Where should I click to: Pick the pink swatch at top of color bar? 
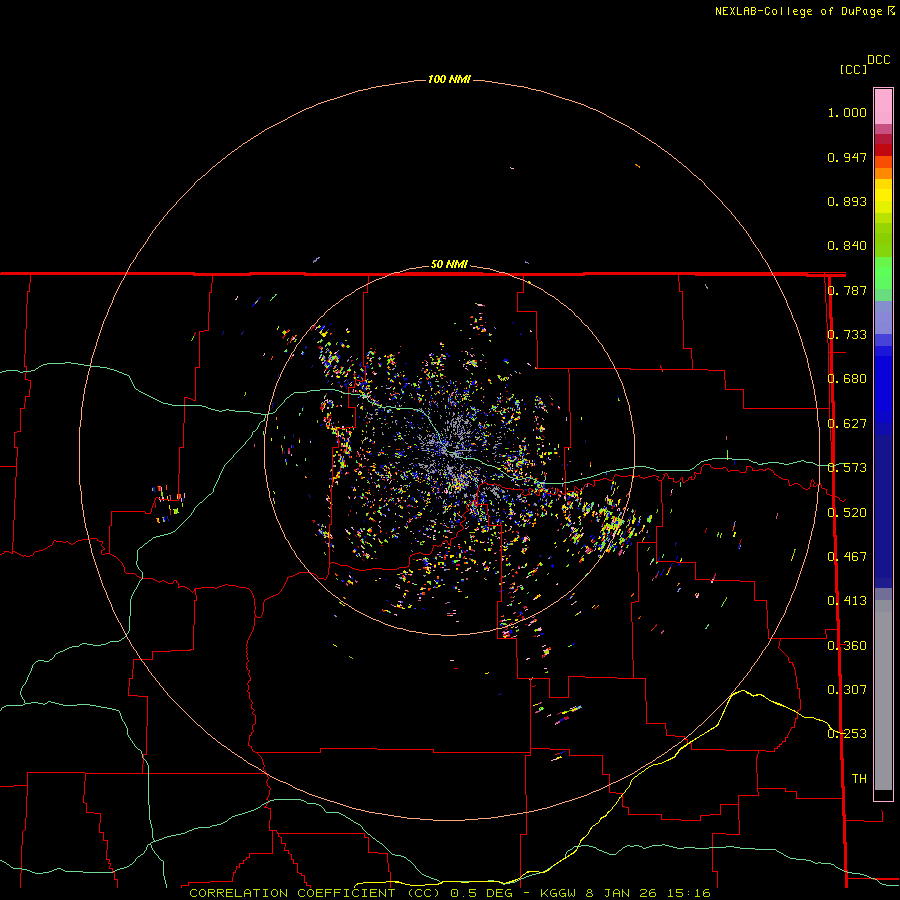click(883, 107)
